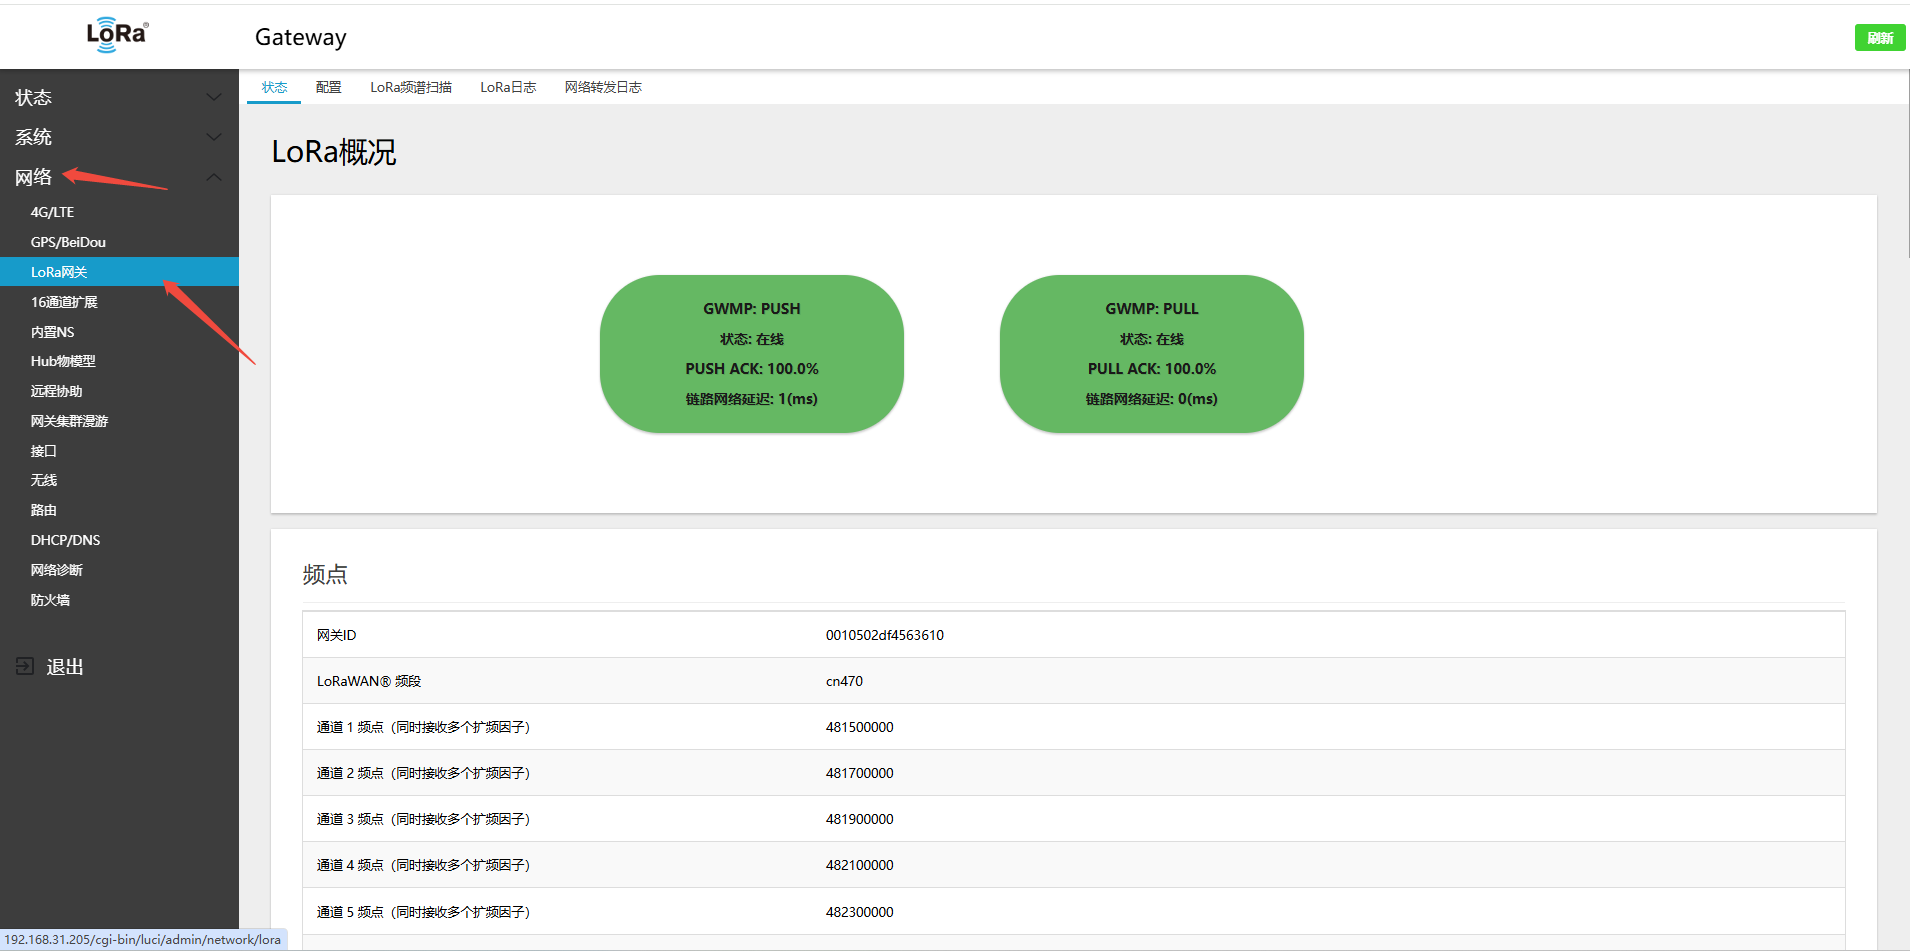The image size is (1910, 951).
Task: Open DHCP/DNS settings page
Action: (65, 540)
